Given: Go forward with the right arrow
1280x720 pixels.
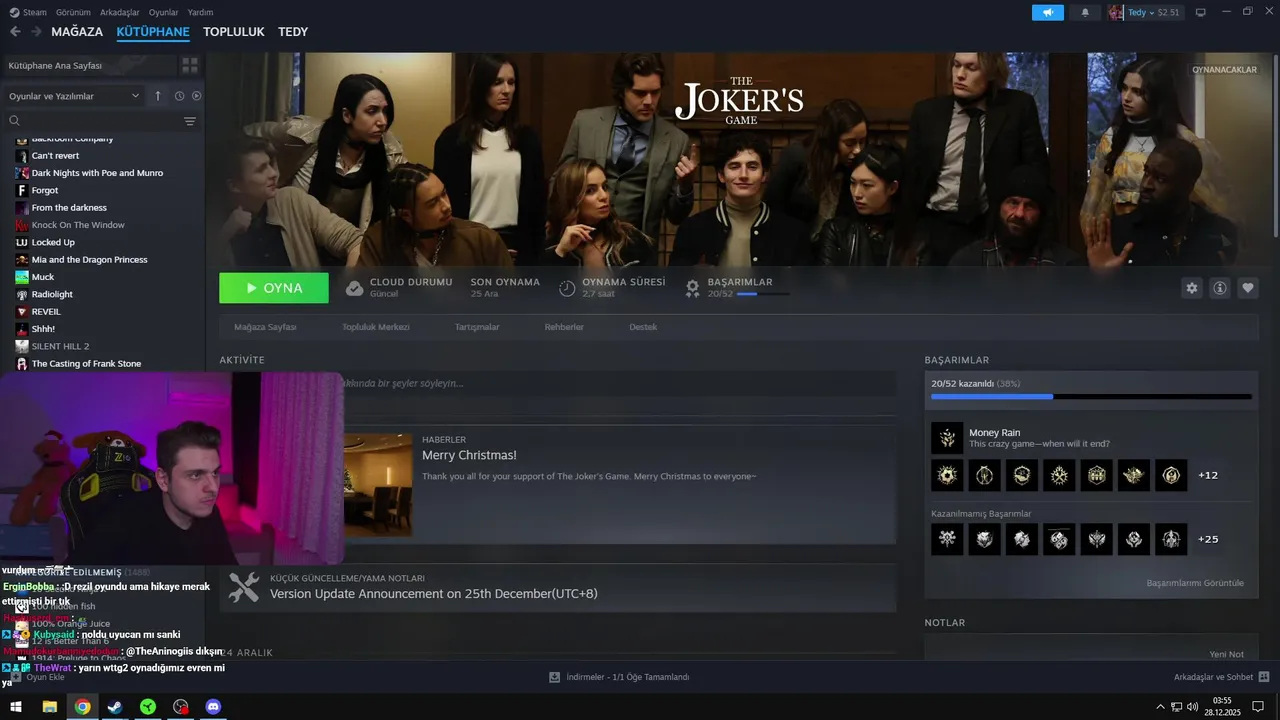Looking at the screenshot, I should point(36,32).
